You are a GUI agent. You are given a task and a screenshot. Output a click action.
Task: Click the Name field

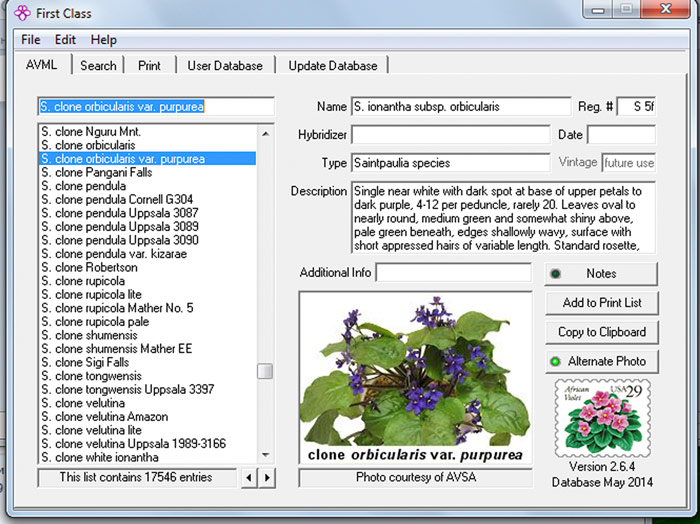click(461, 107)
